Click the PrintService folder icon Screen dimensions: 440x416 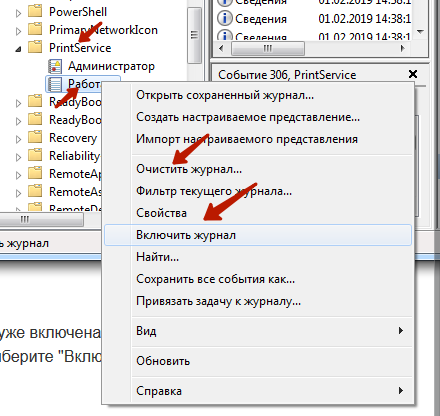pos(35,47)
